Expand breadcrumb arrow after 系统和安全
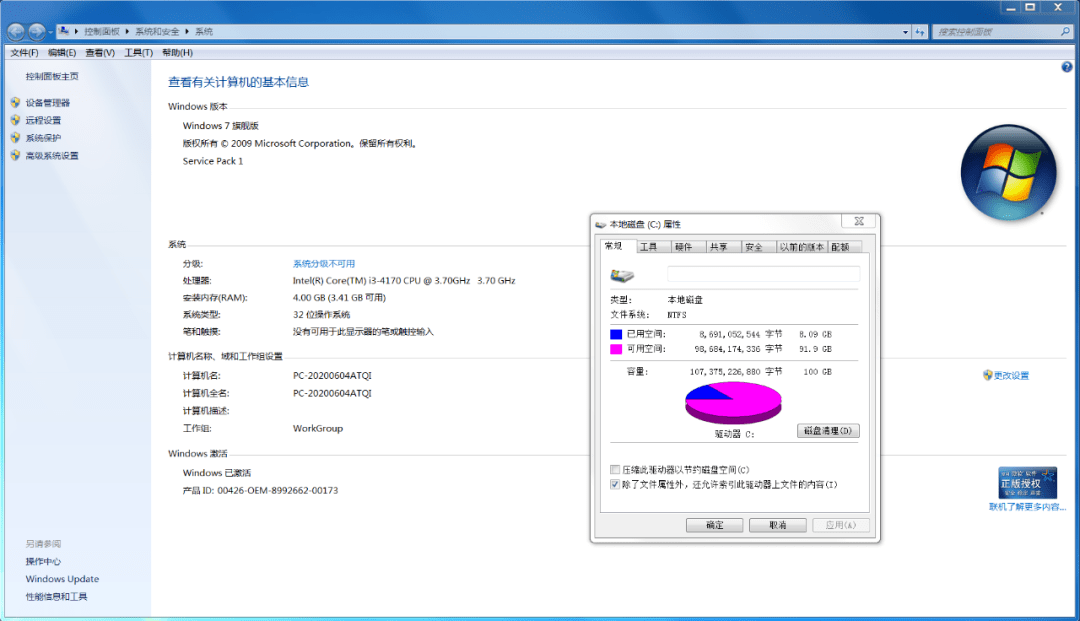Viewport: 1080px width, 621px height. click(187, 32)
